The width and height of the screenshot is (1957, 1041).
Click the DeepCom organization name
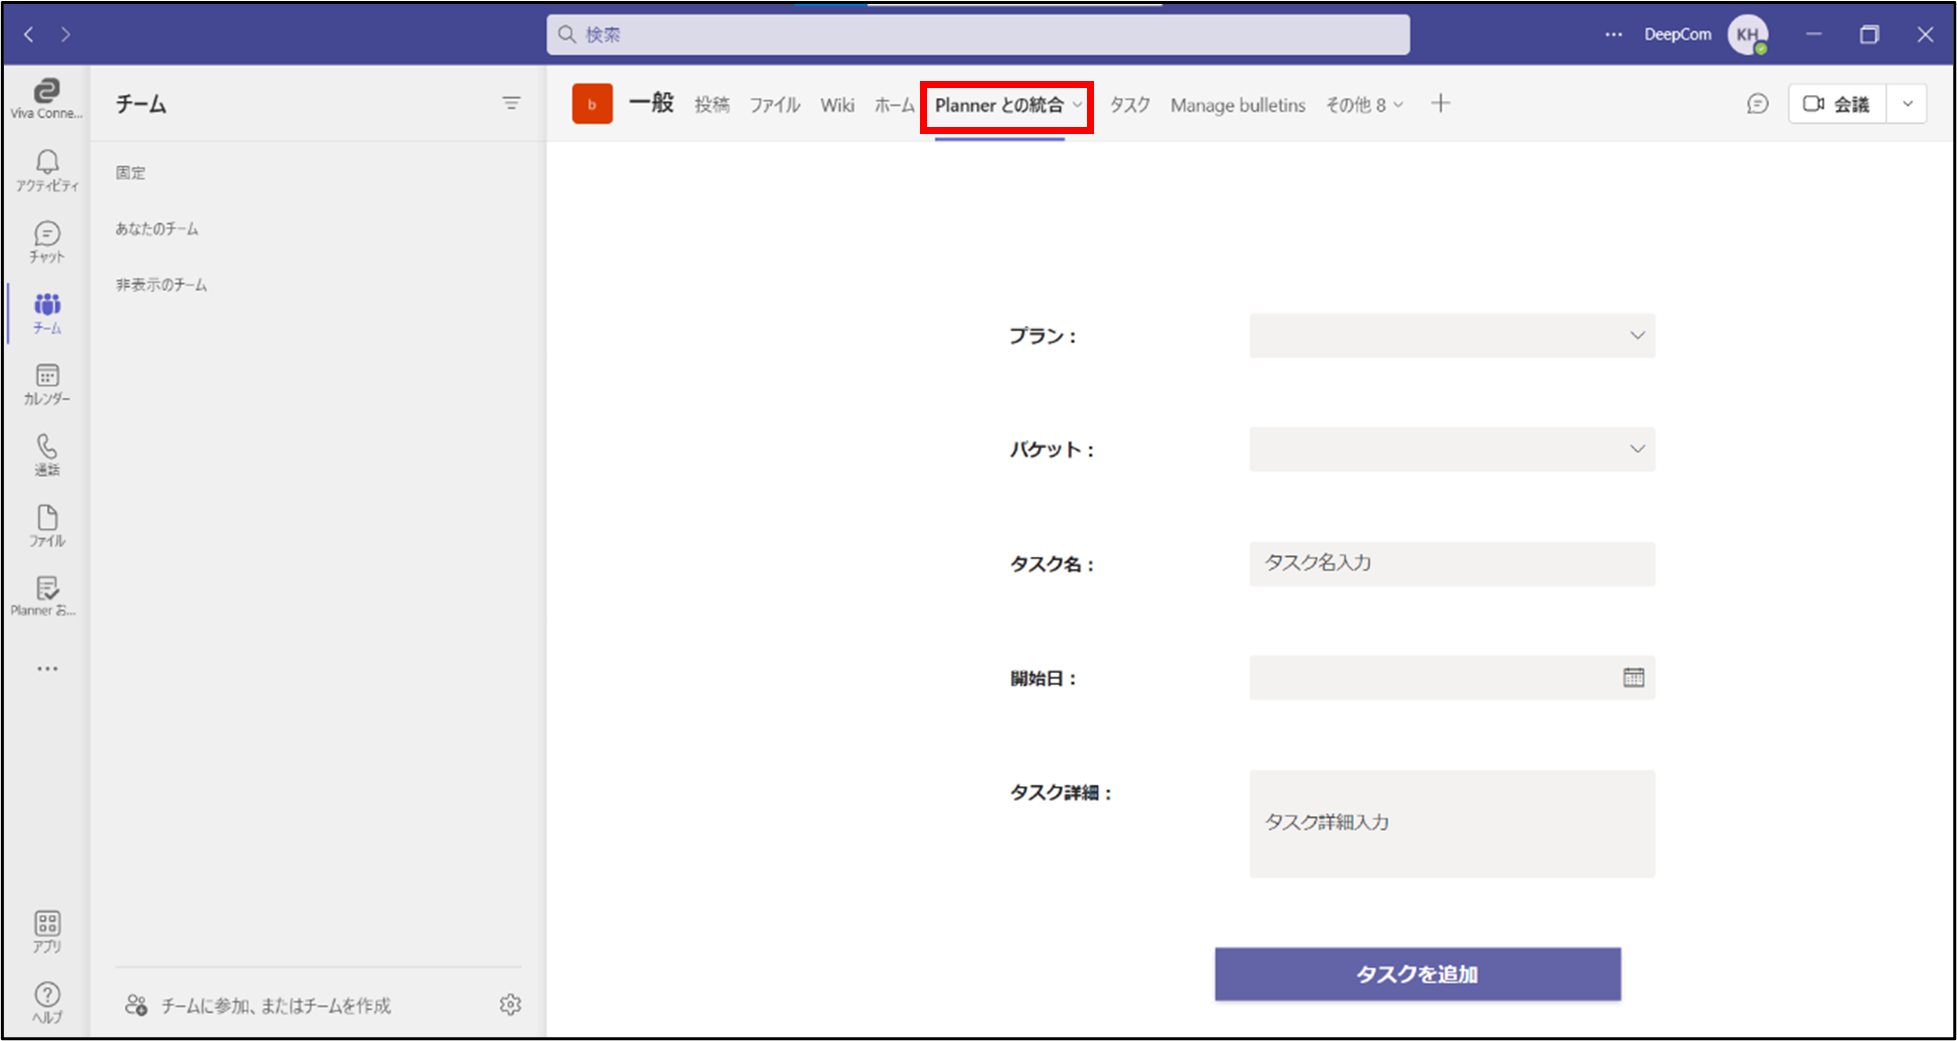(x=1677, y=34)
